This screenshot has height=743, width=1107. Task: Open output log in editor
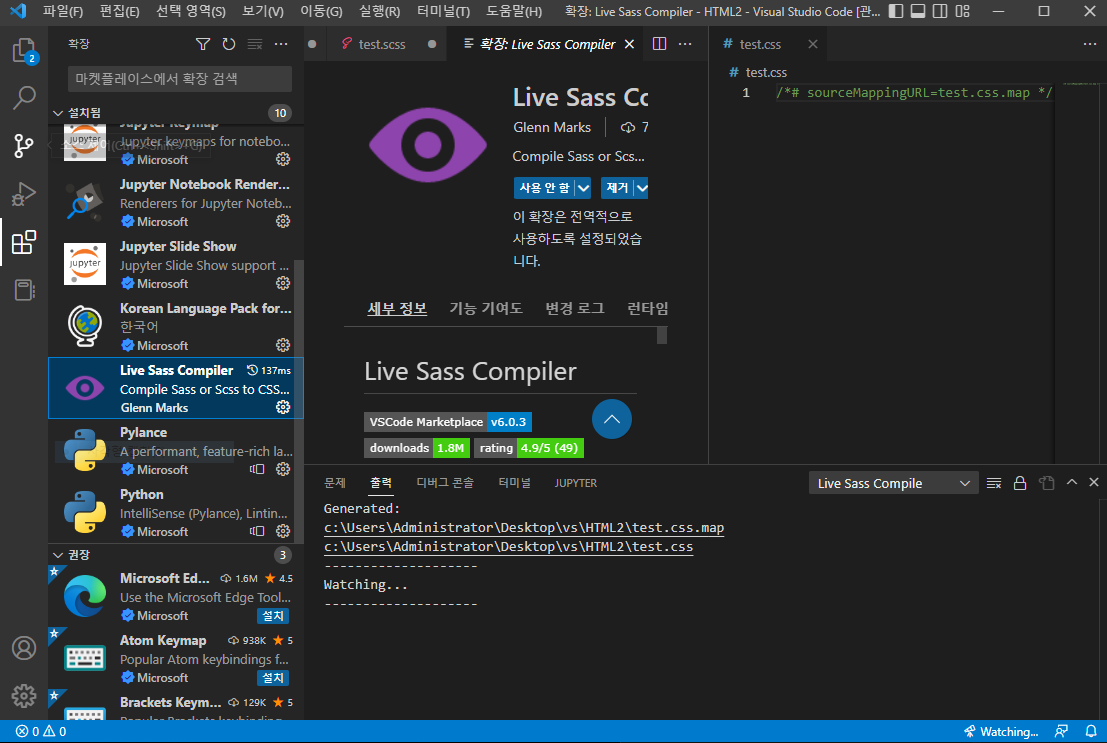click(x=1046, y=483)
